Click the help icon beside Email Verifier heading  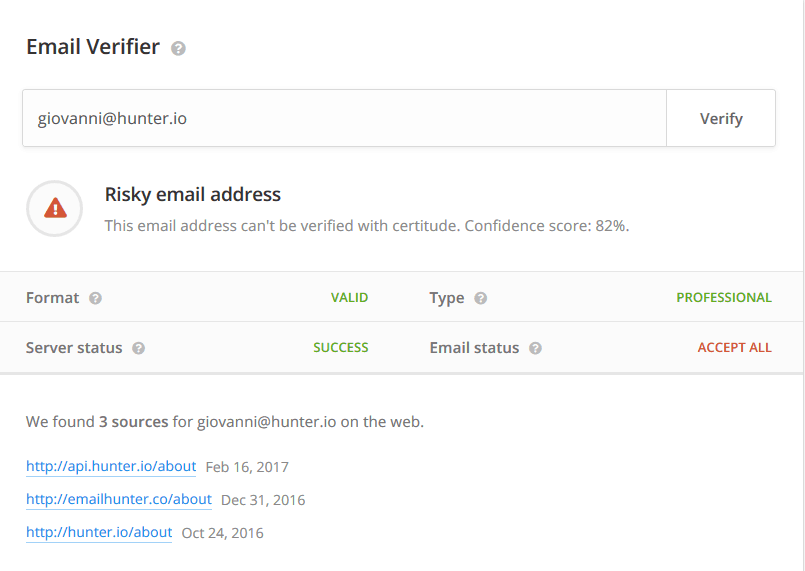(178, 48)
